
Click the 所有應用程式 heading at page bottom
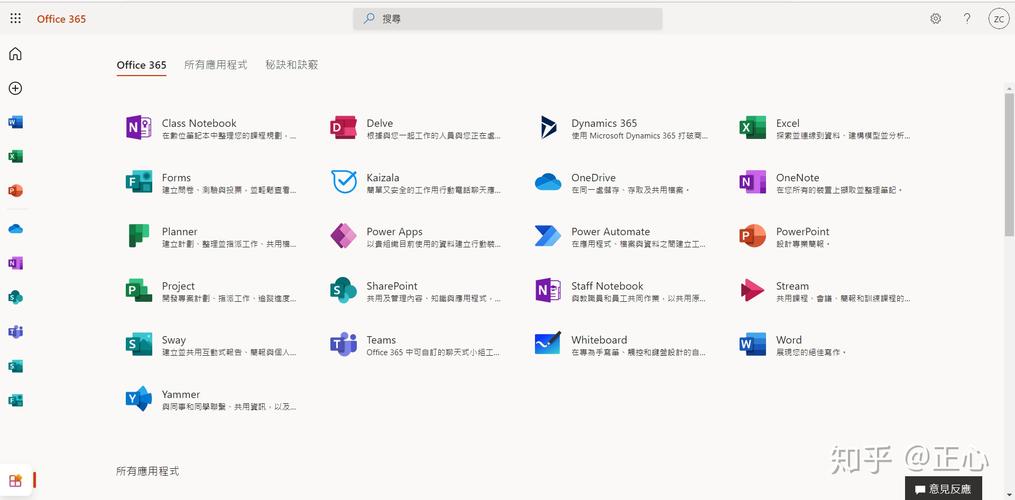point(148,471)
